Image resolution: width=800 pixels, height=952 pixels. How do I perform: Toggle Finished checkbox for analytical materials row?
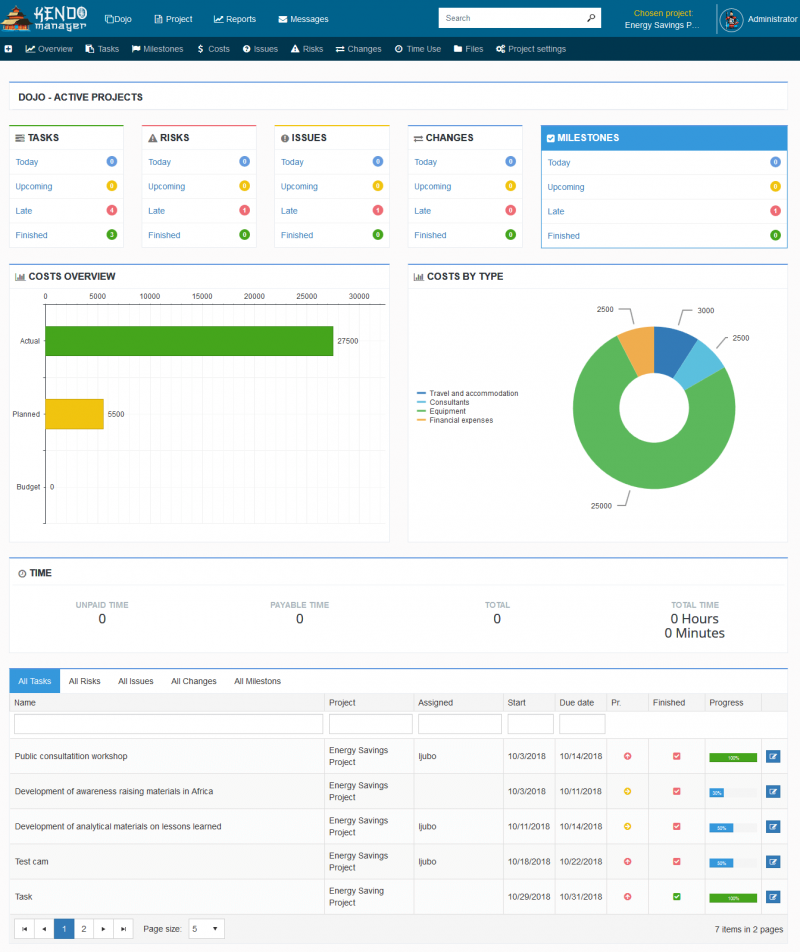tap(676, 827)
